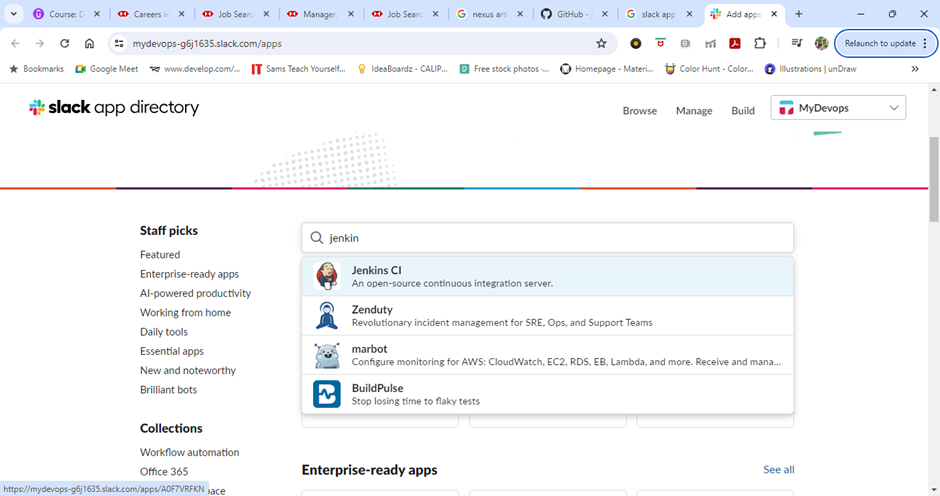Switch to the Careers tab
940x496 pixels.
[x=151, y=14]
